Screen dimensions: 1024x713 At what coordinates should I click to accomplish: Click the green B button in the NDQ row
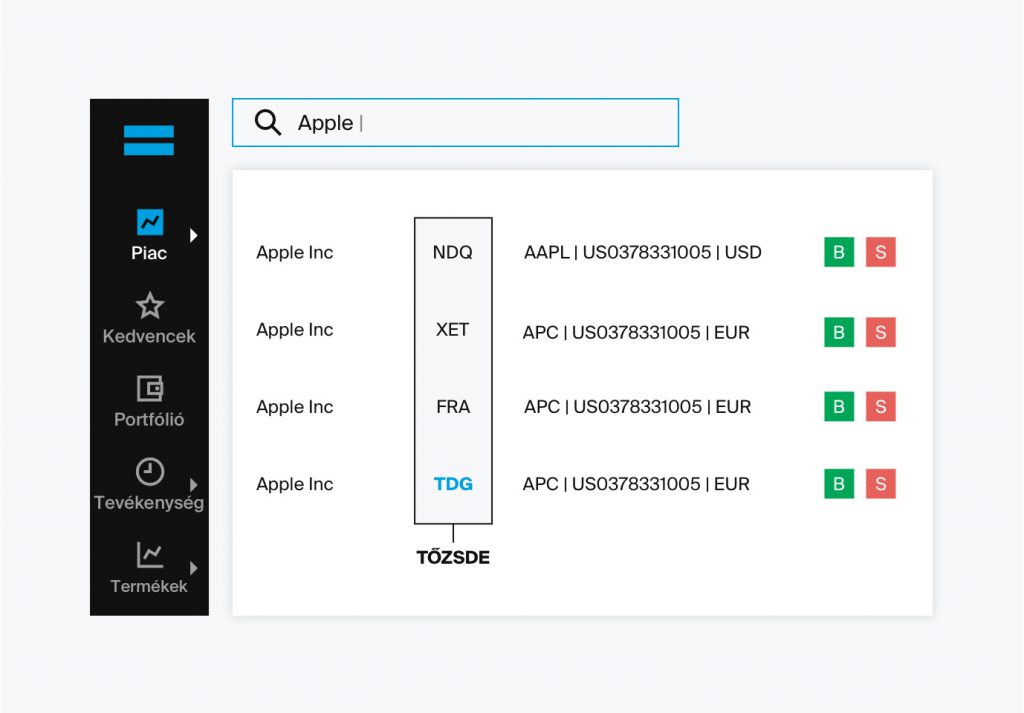pyautogui.click(x=839, y=252)
